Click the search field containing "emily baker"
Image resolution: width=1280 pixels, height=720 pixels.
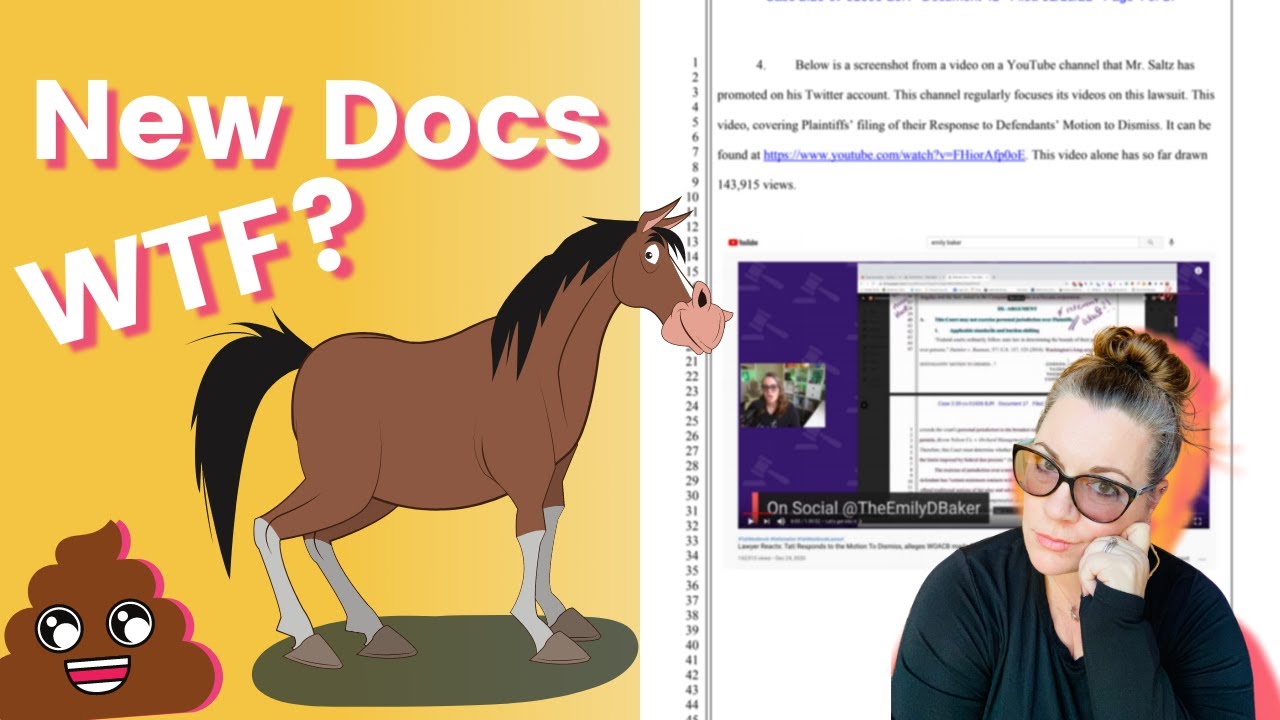[x=1034, y=242]
